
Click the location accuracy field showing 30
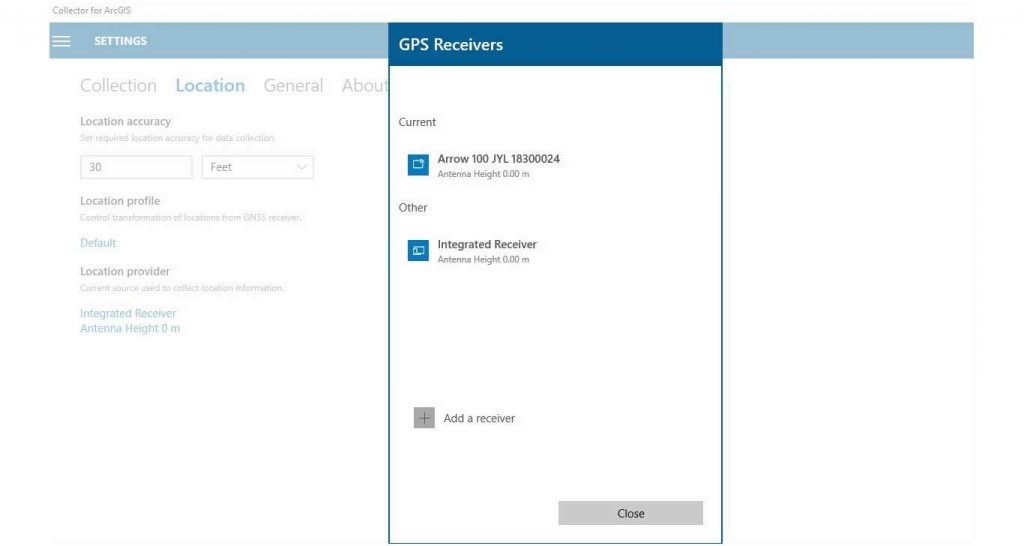[x=136, y=167]
